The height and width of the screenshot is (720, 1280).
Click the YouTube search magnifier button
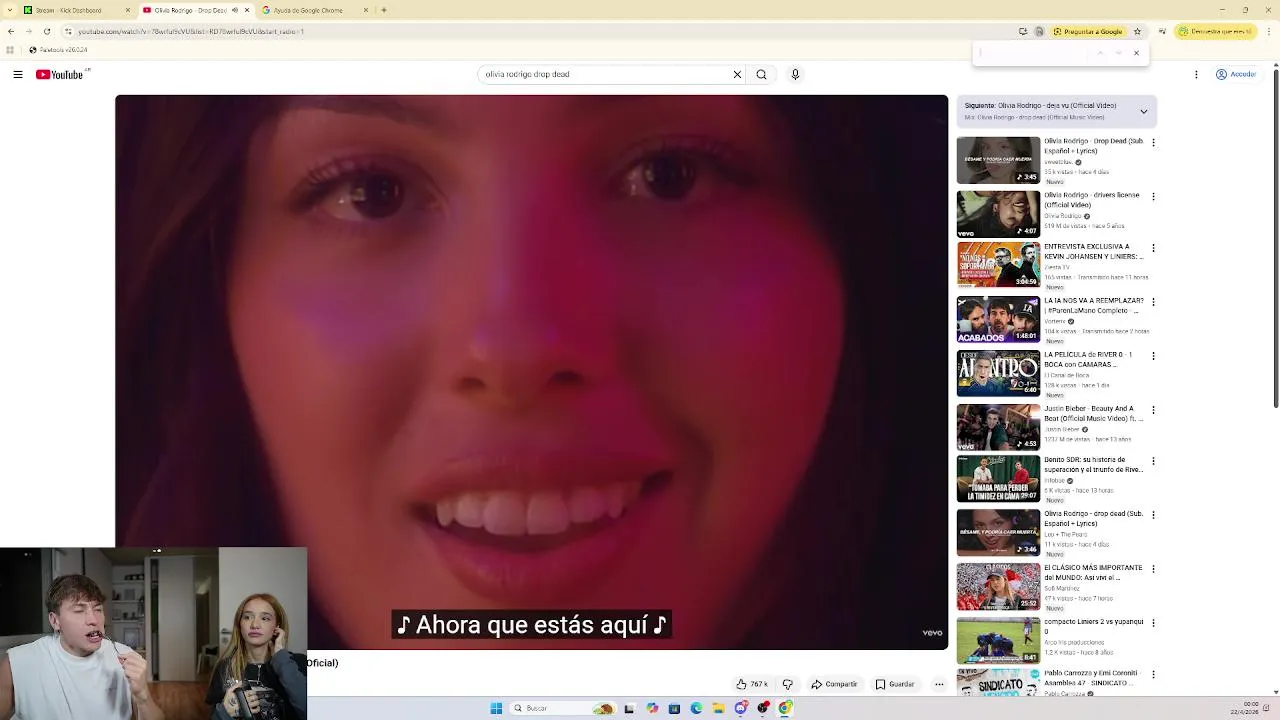coord(761,74)
